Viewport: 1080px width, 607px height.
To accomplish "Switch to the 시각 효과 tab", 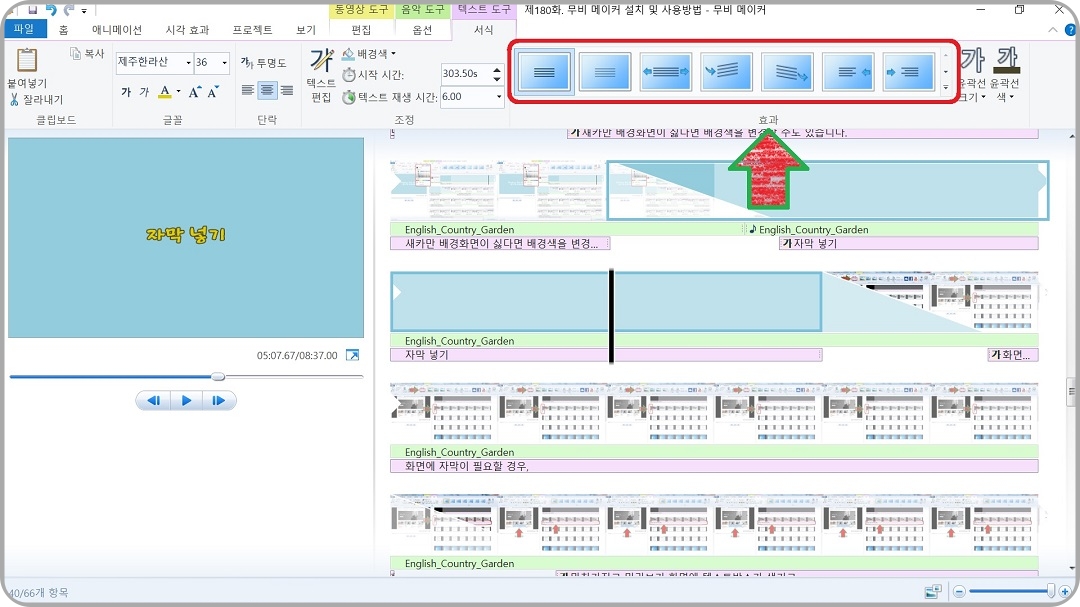I will tap(187, 30).
